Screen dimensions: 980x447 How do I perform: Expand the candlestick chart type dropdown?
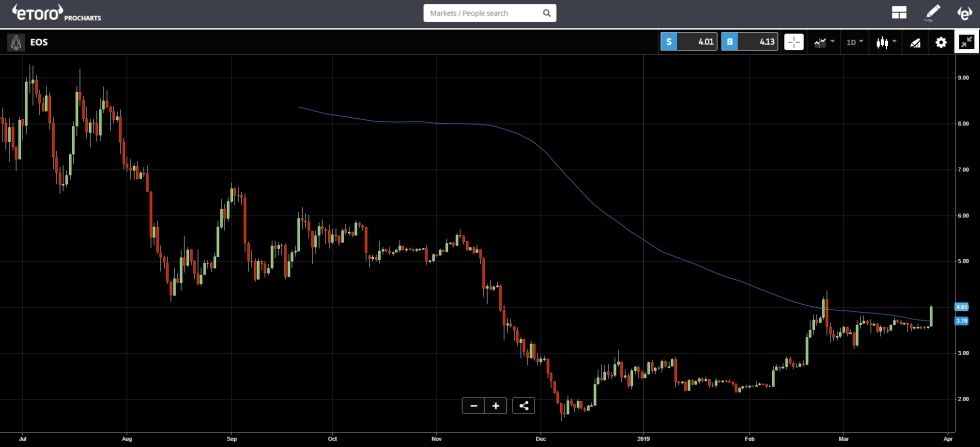[x=884, y=42]
